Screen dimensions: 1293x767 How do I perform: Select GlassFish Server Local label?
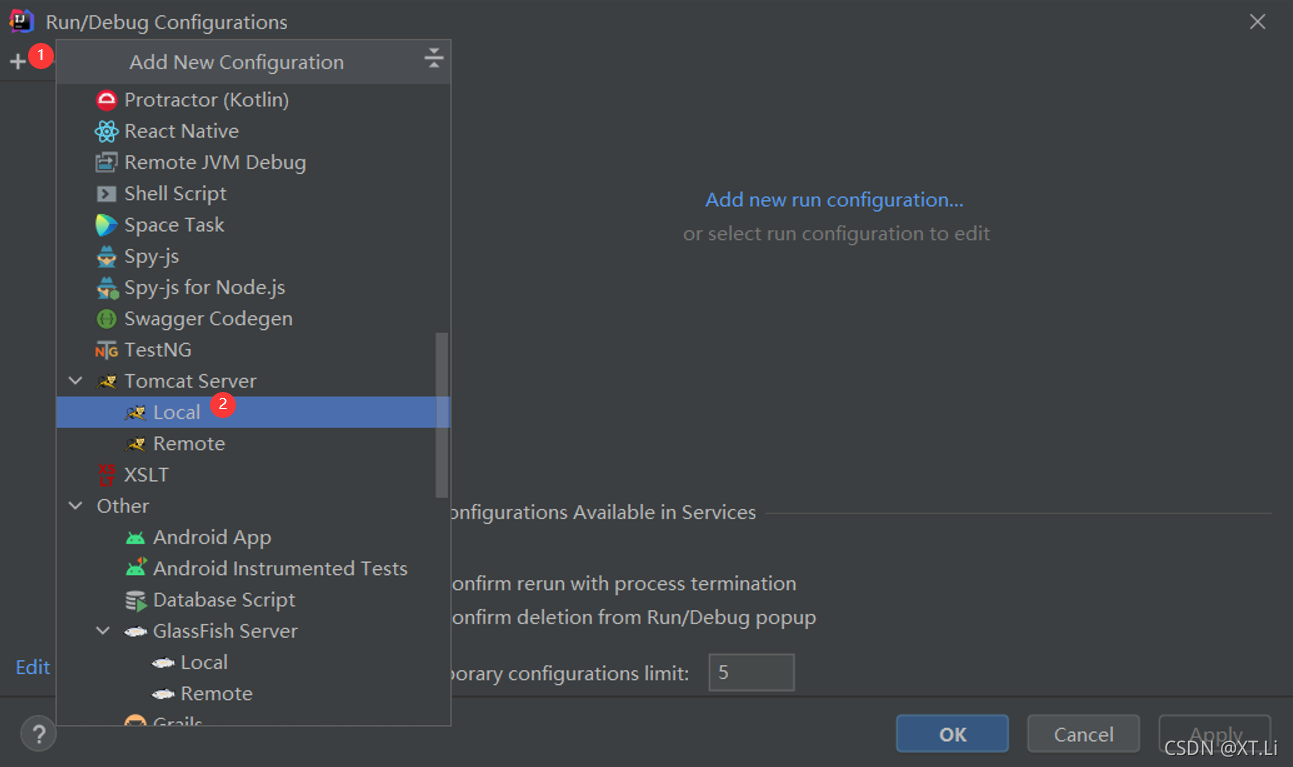point(204,662)
